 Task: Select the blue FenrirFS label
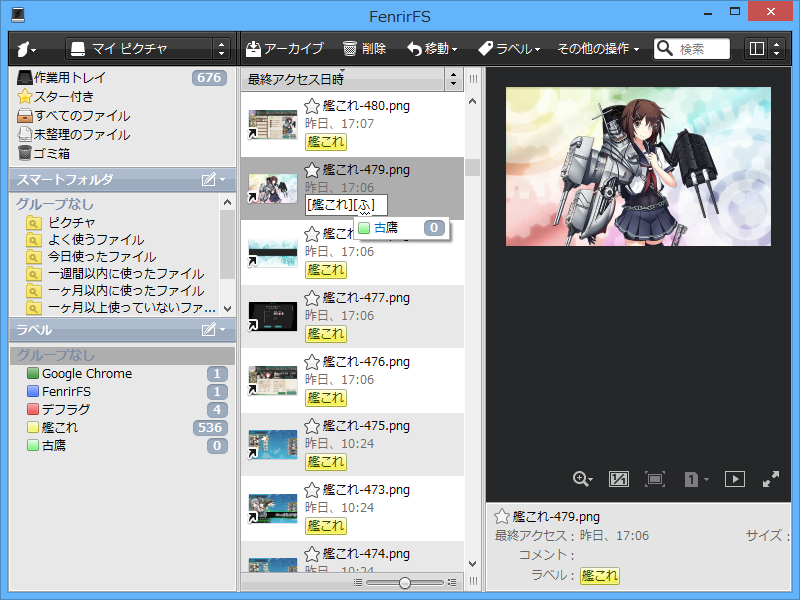click(x=122, y=391)
